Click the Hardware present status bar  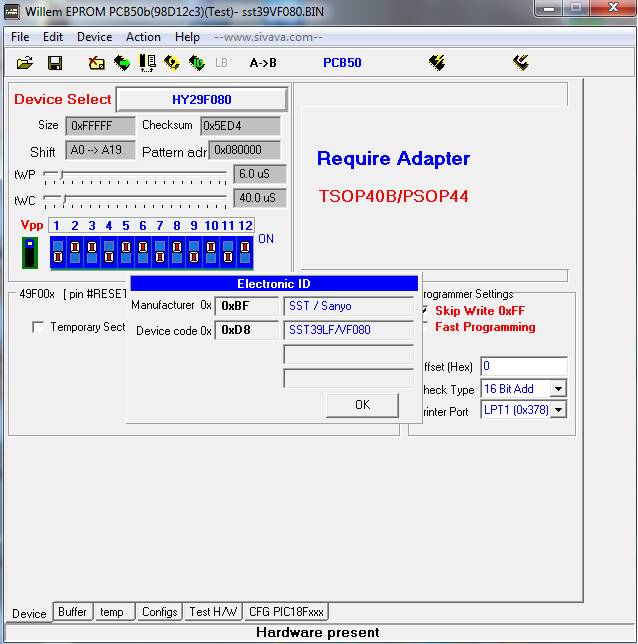pos(318,632)
